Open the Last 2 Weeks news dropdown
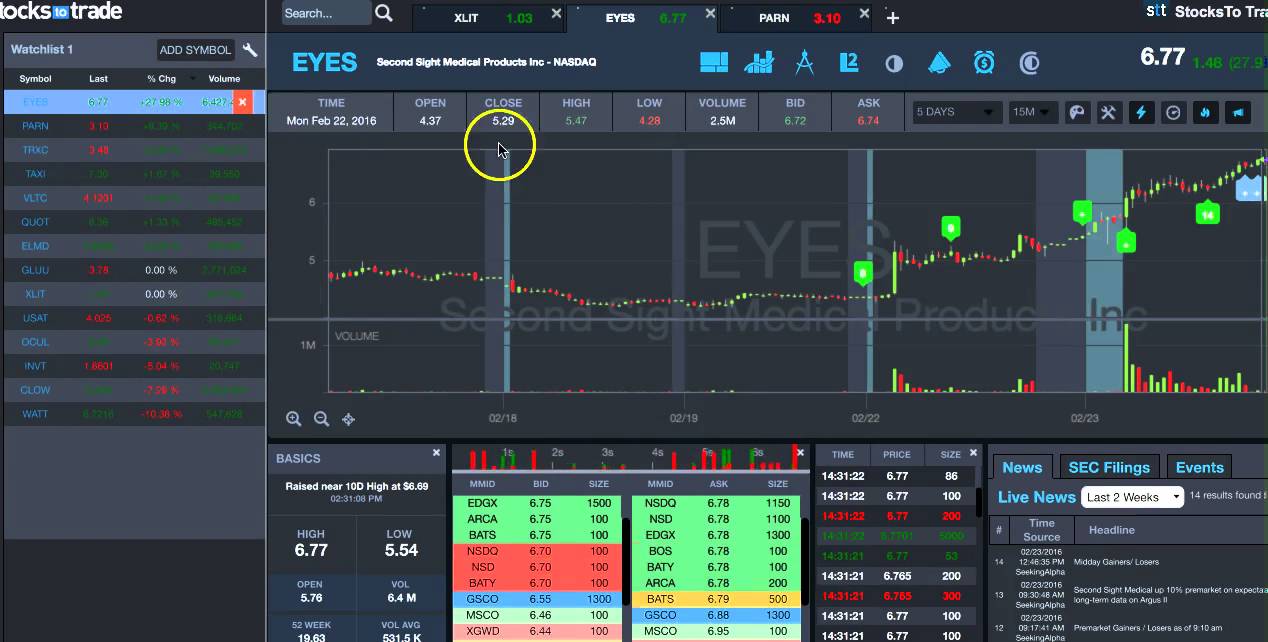Image resolution: width=1268 pixels, height=642 pixels. click(x=1133, y=497)
